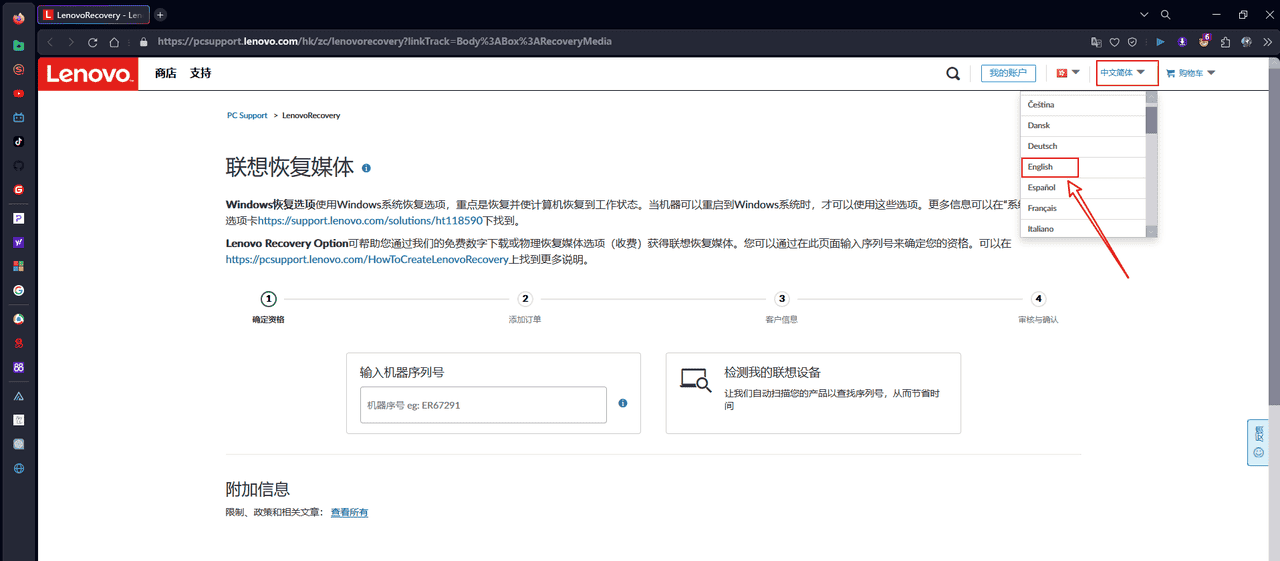The height and width of the screenshot is (561, 1280).
Task: Open the 商店 menu in Lenovo header
Action: point(165,73)
